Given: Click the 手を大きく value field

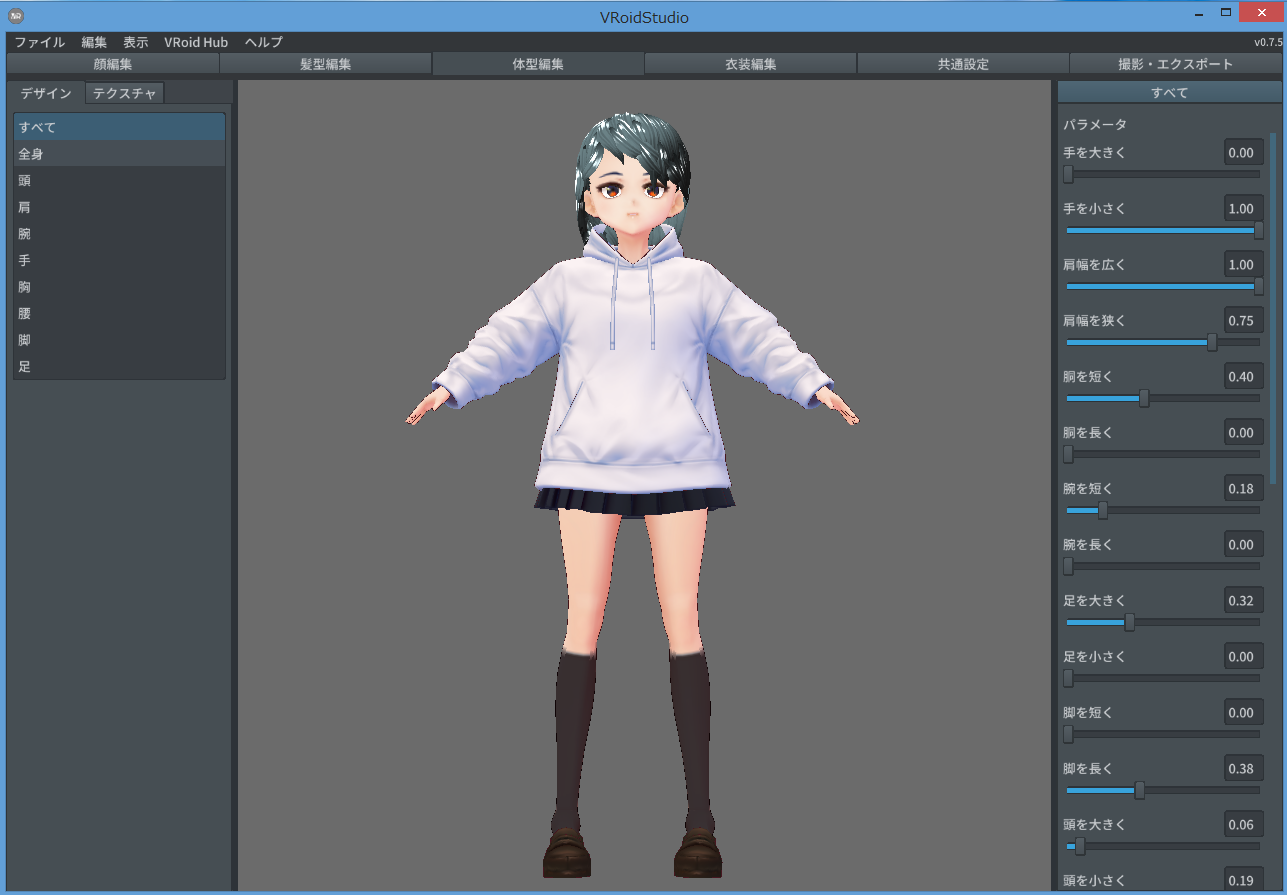Looking at the screenshot, I should coord(1243,153).
